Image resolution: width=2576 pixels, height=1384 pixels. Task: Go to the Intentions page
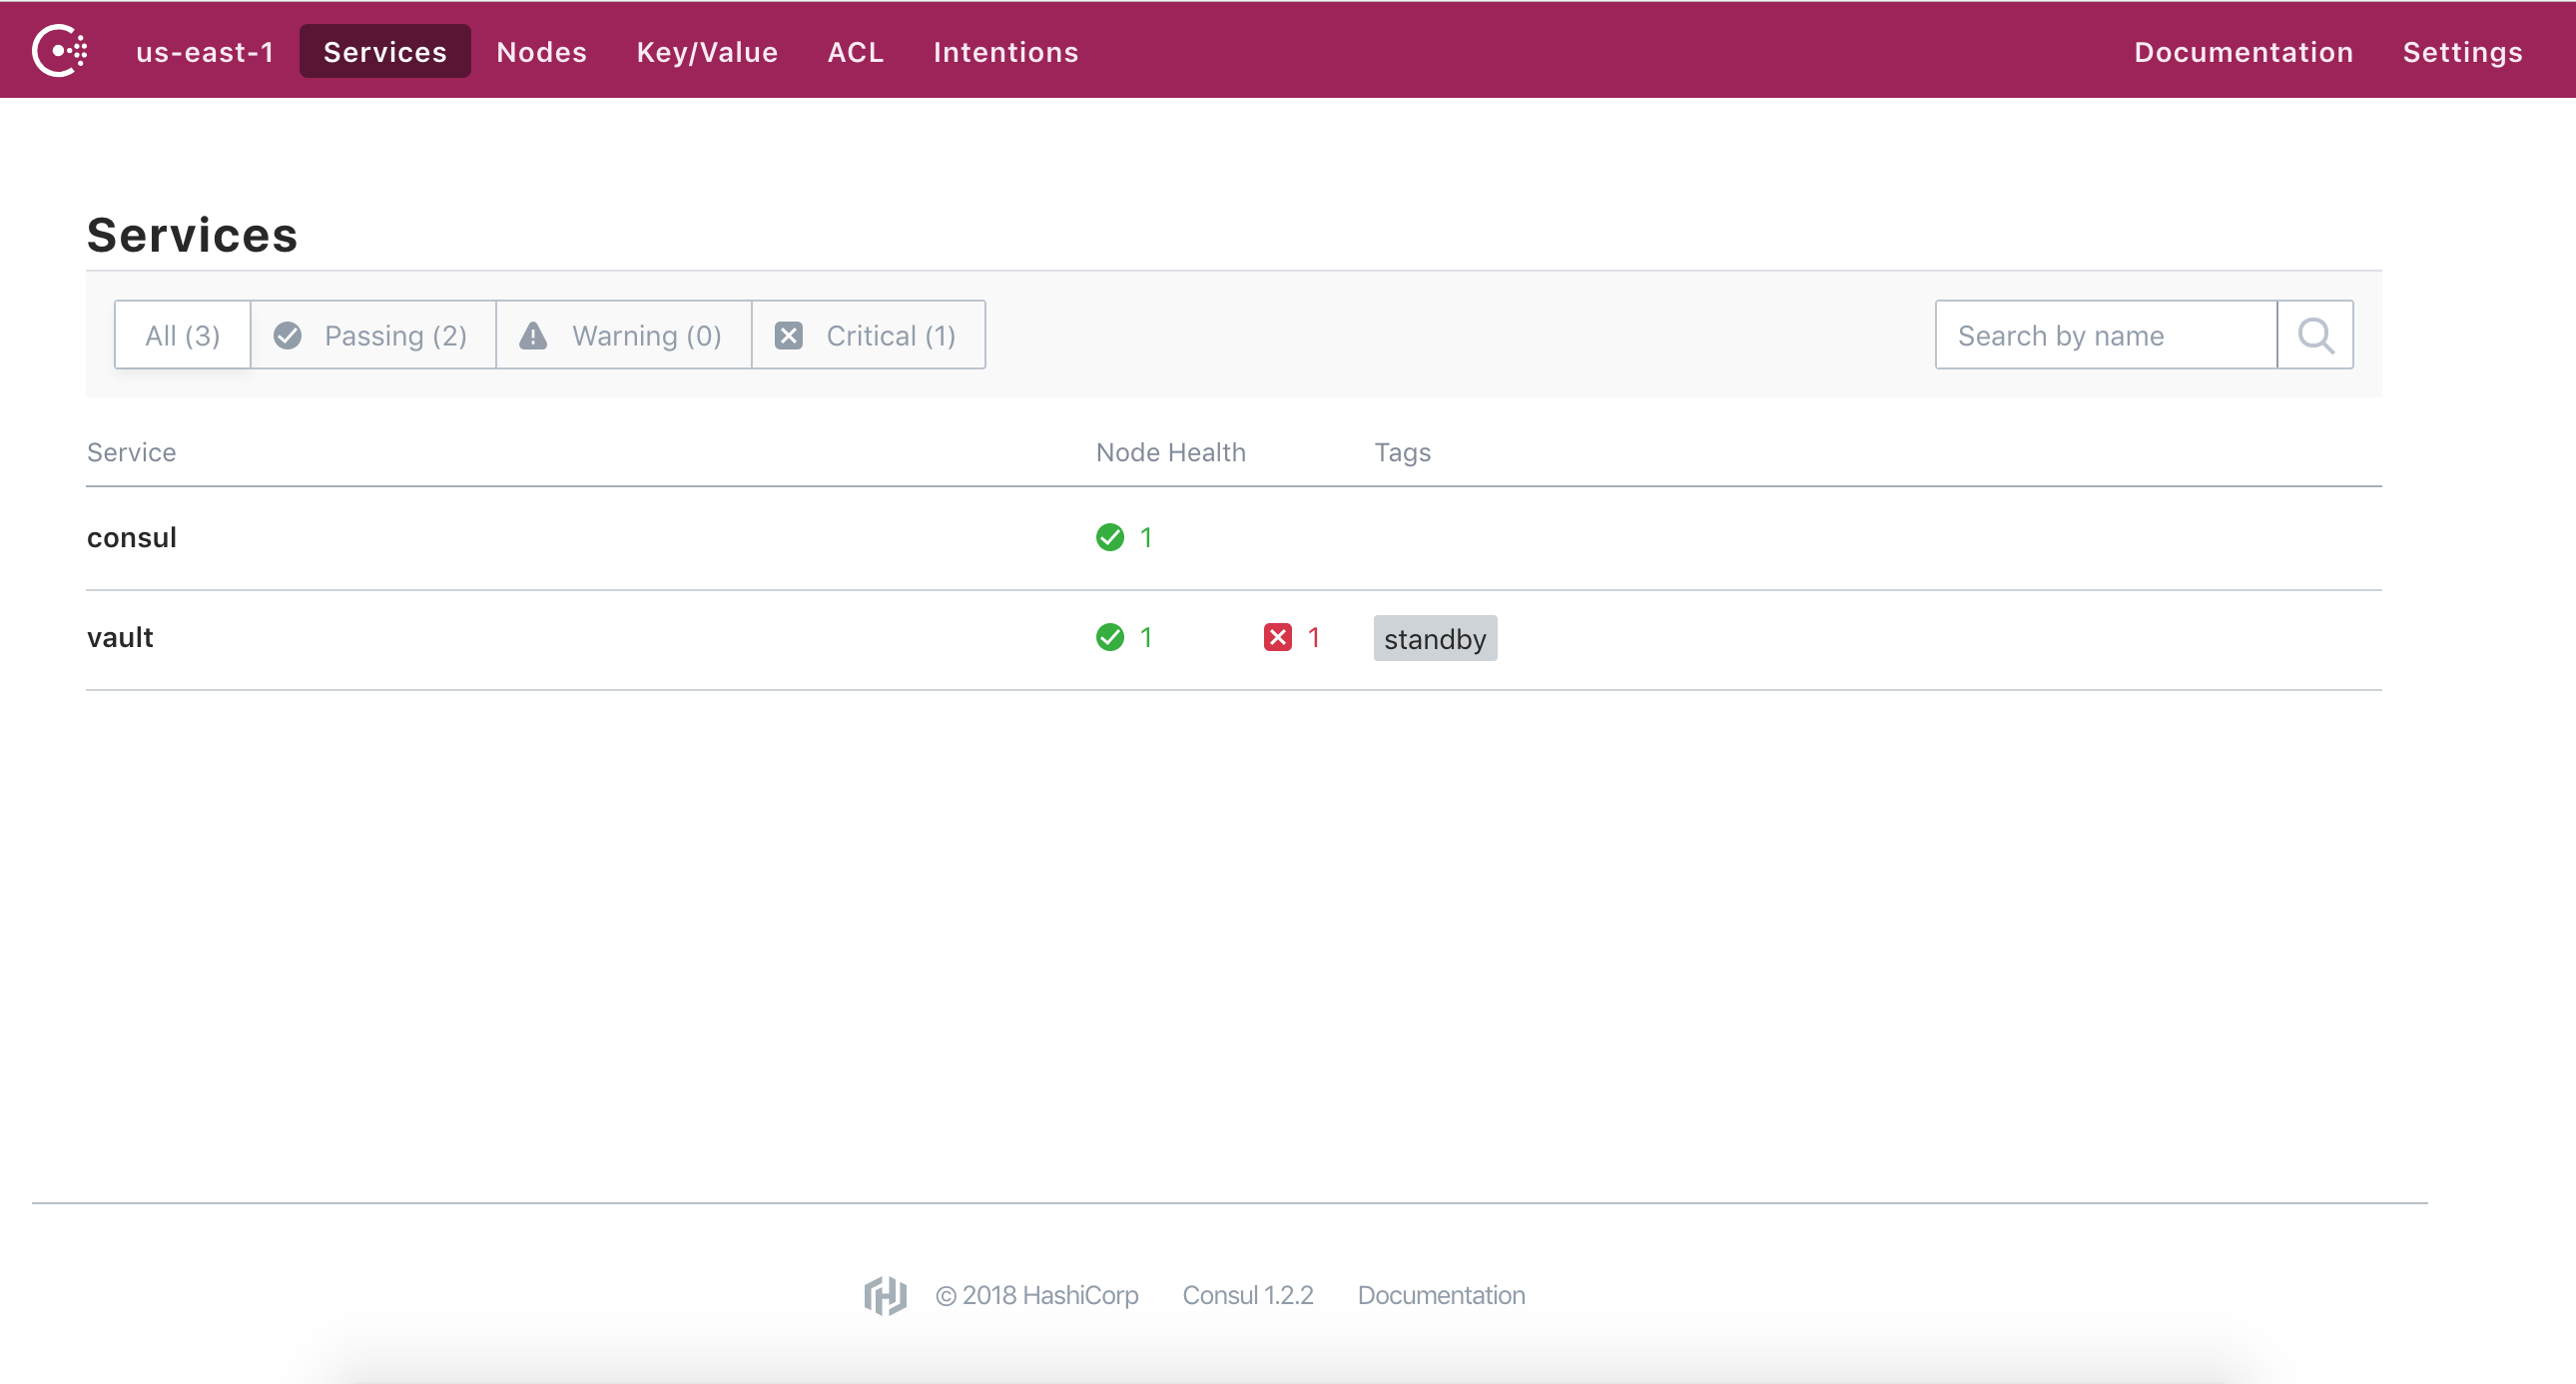tap(1005, 52)
